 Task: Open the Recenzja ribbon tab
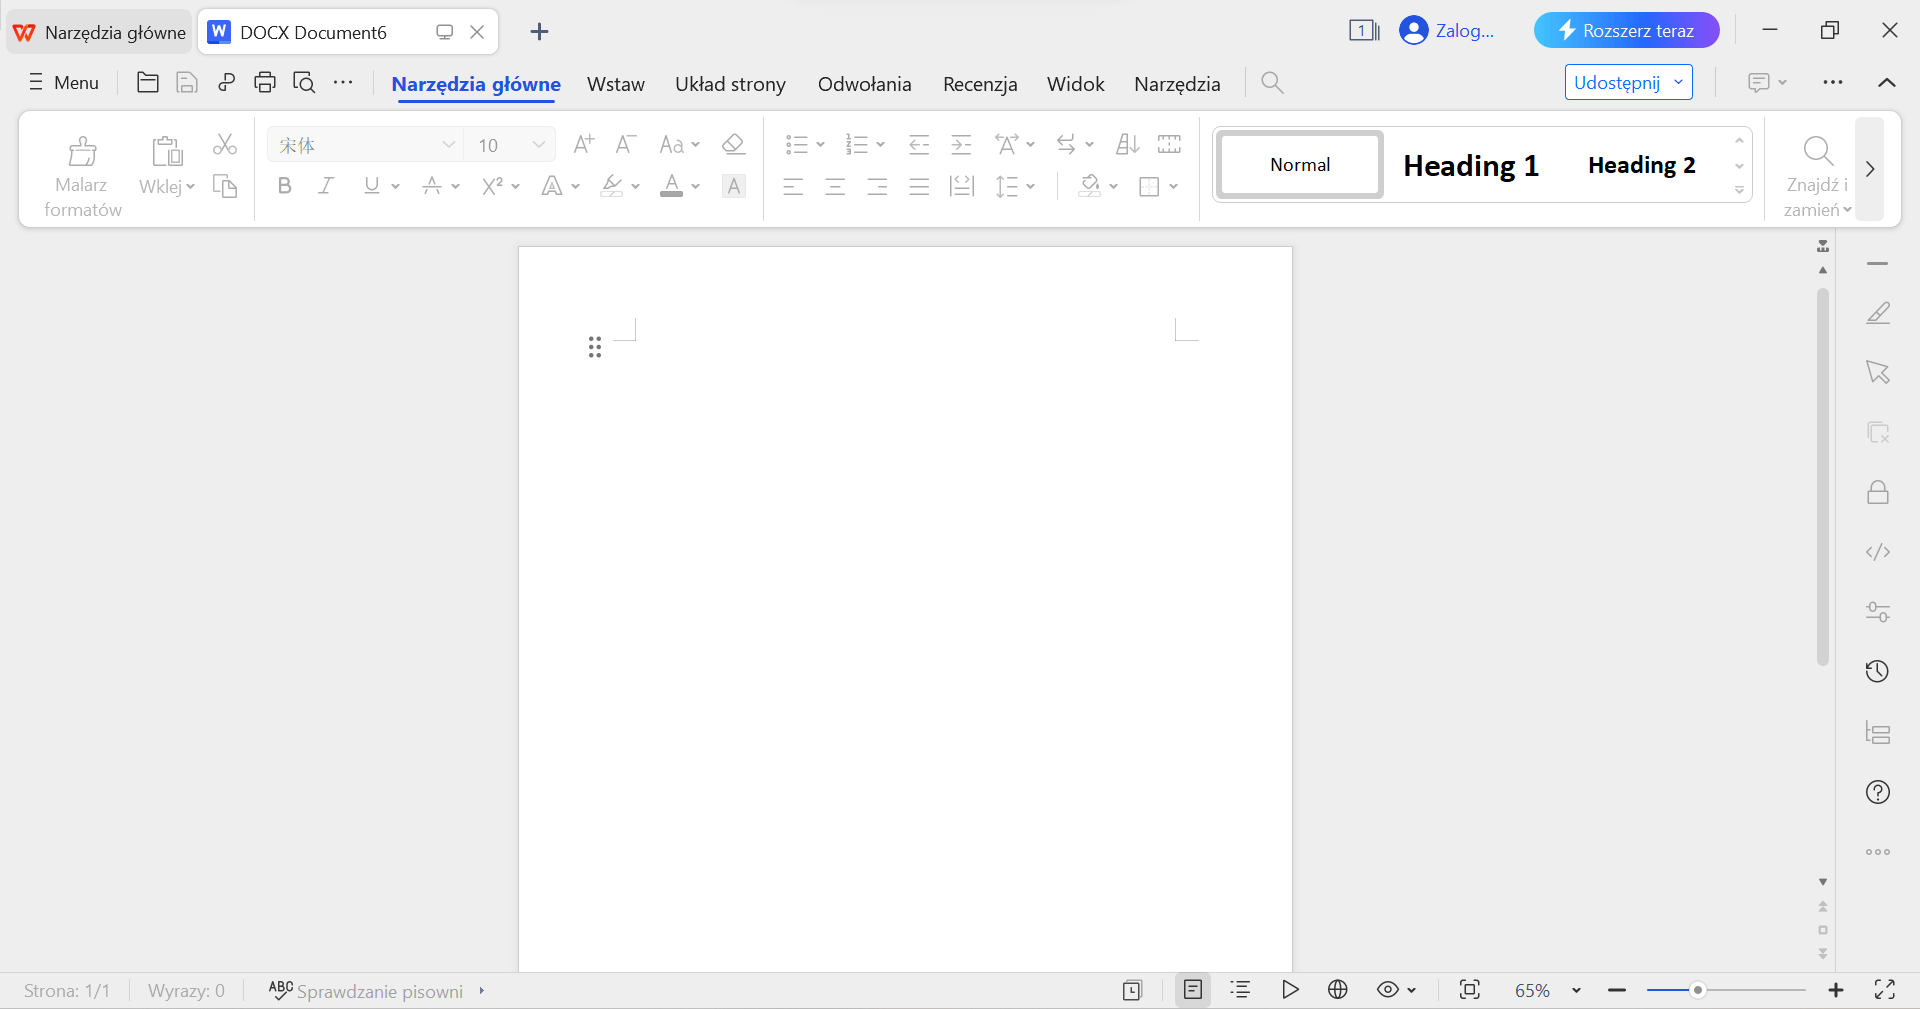click(979, 84)
